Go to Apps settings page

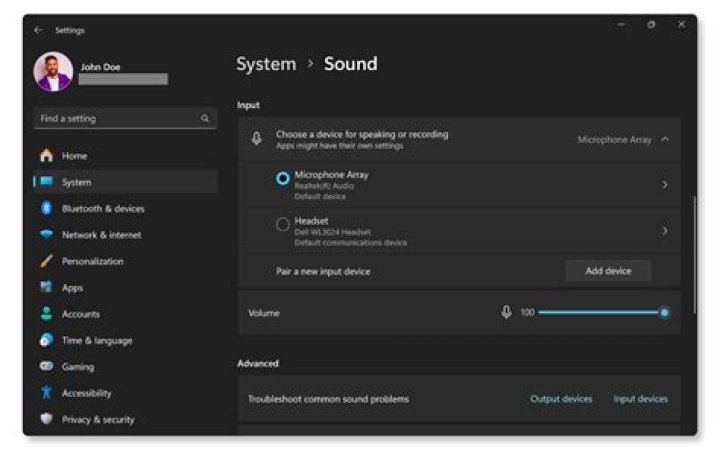(72, 288)
